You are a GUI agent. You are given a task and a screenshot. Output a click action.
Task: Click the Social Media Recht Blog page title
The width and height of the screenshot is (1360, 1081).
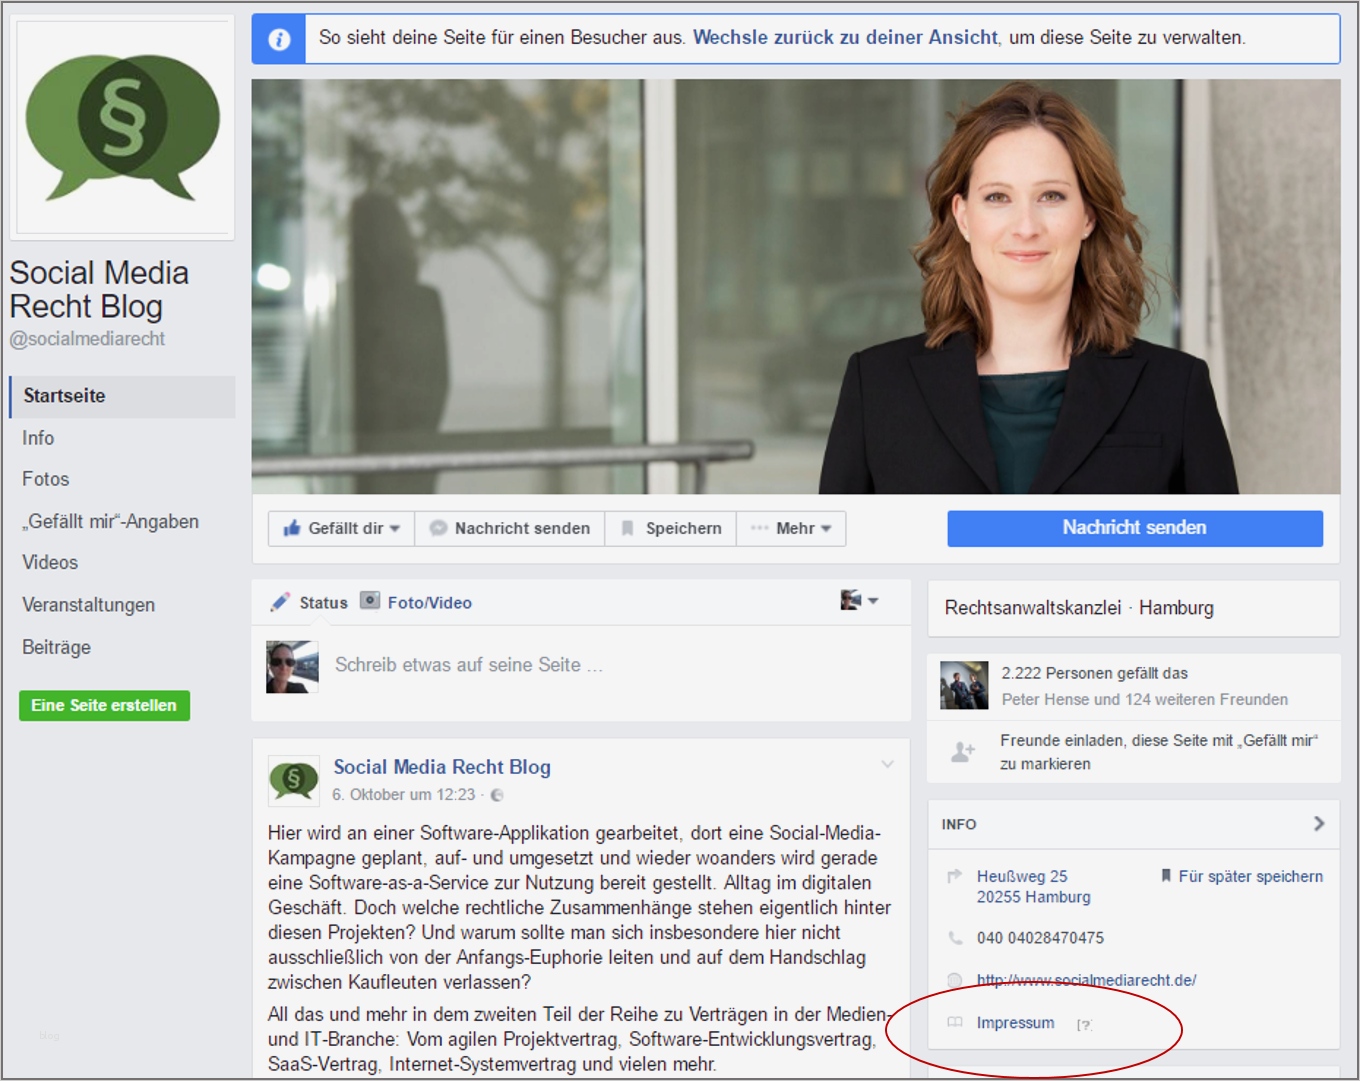(x=99, y=289)
